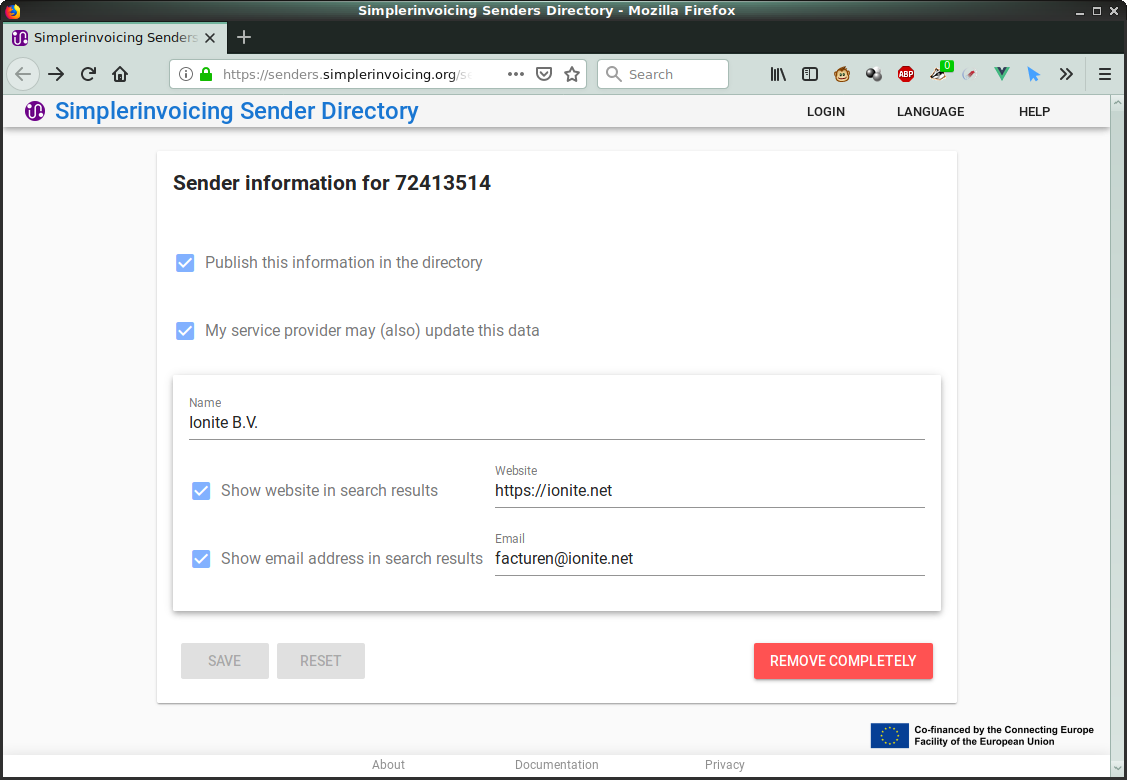Close the Simplerinvoicing Senders tab

[210, 37]
